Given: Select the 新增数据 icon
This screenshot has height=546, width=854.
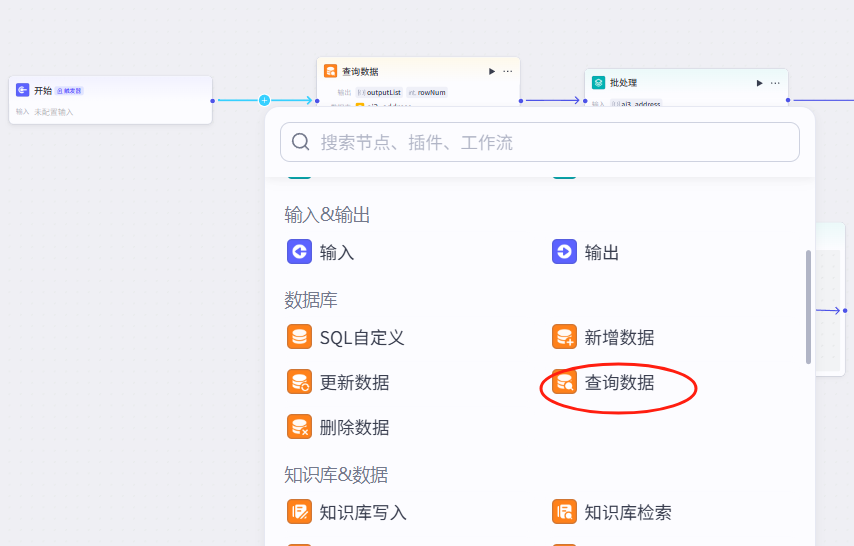Looking at the screenshot, I should pos(564,337).
